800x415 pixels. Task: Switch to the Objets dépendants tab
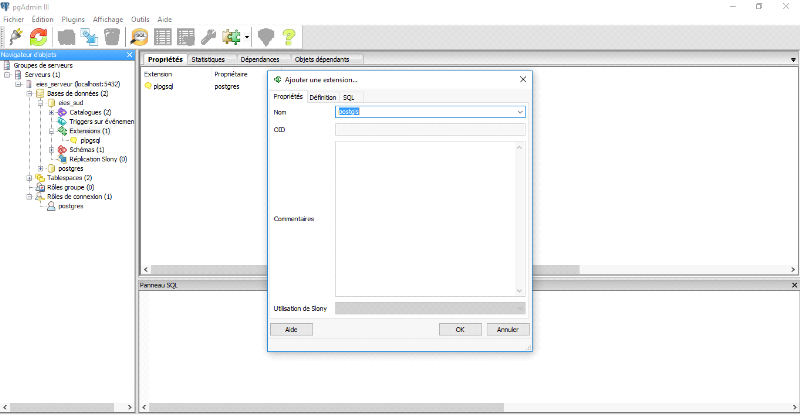[322, 59]
